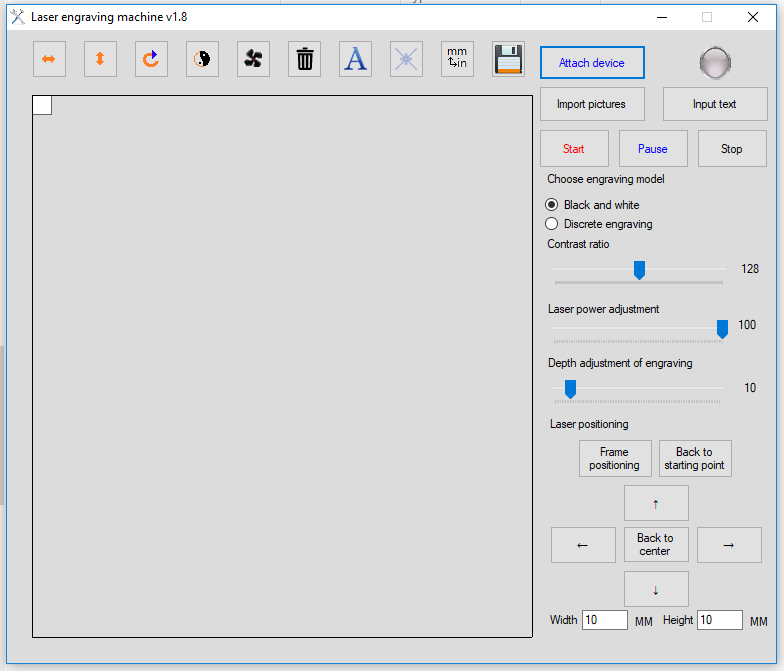Move laser left with left arrow
784x671 pixels.
click(x=583, y=545)
